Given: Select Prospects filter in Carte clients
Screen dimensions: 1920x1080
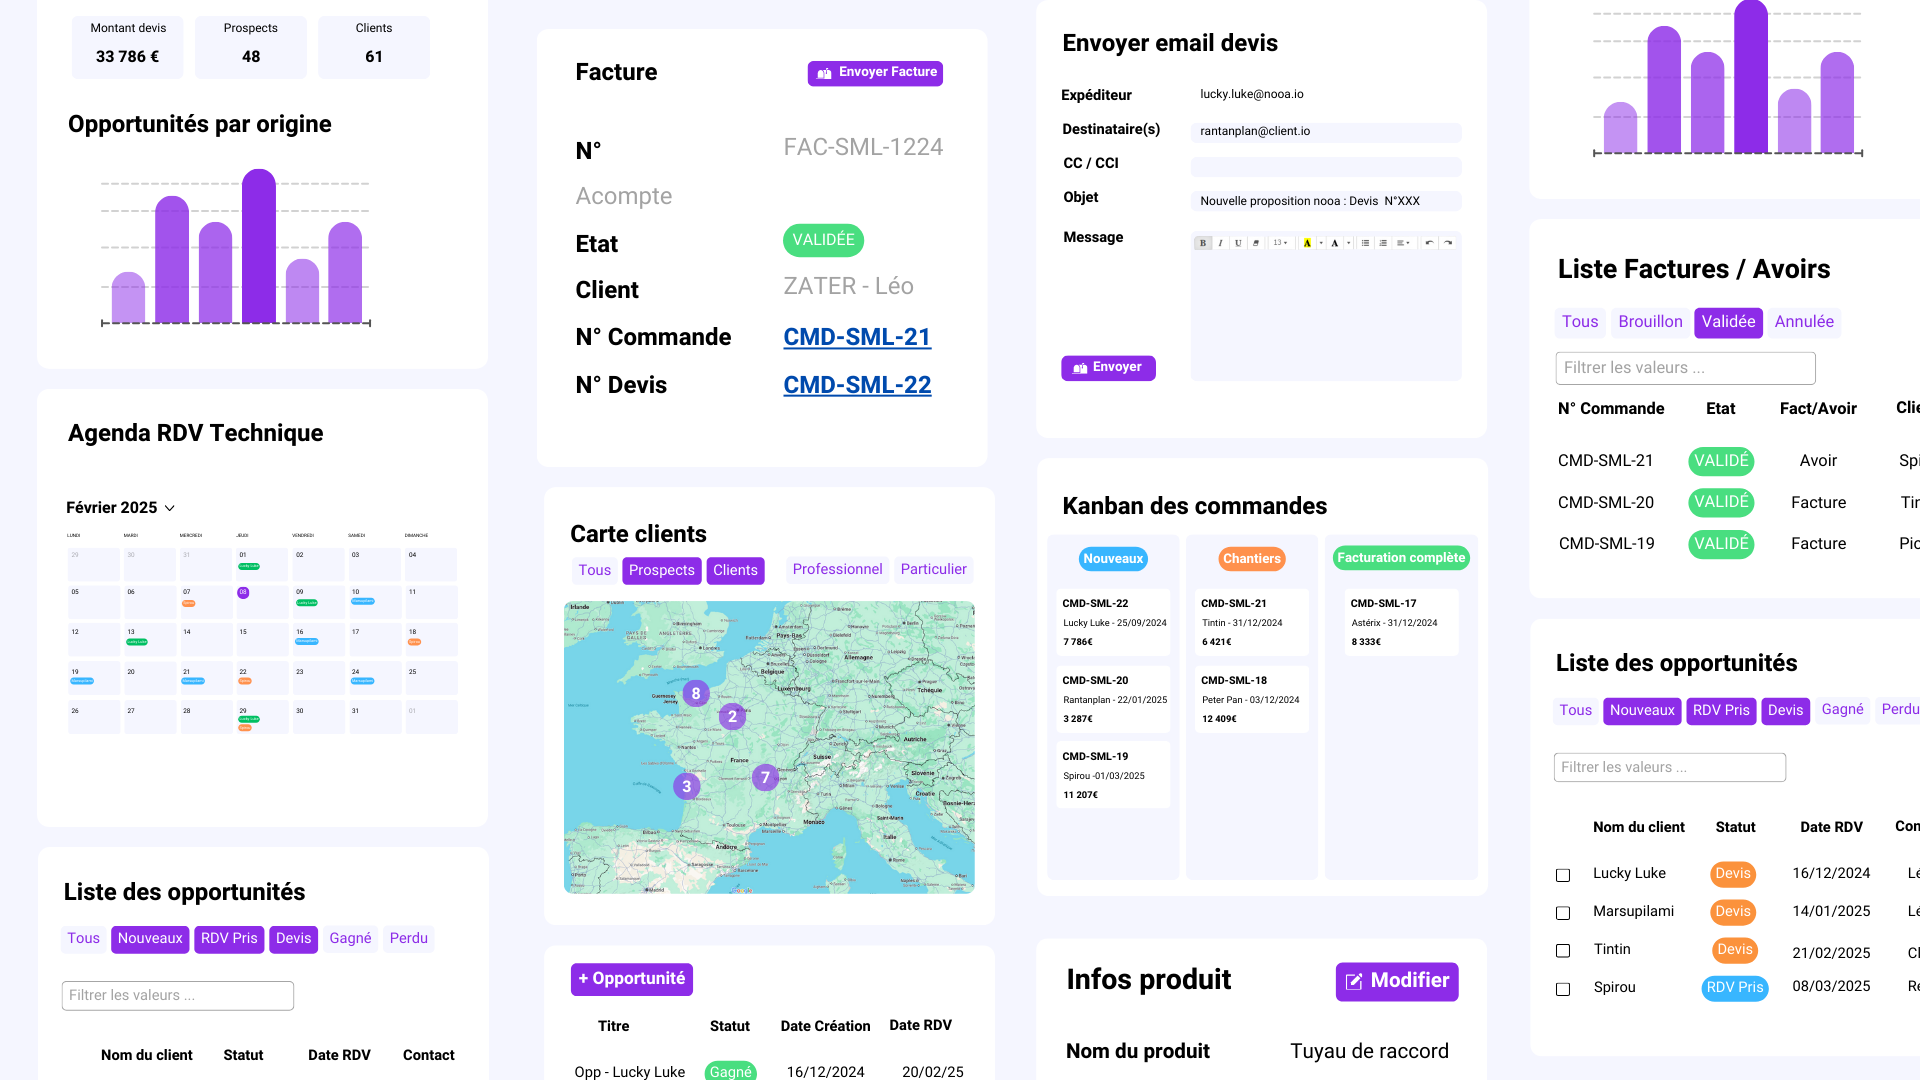Looking at the screenshot, I should (661, 570).
